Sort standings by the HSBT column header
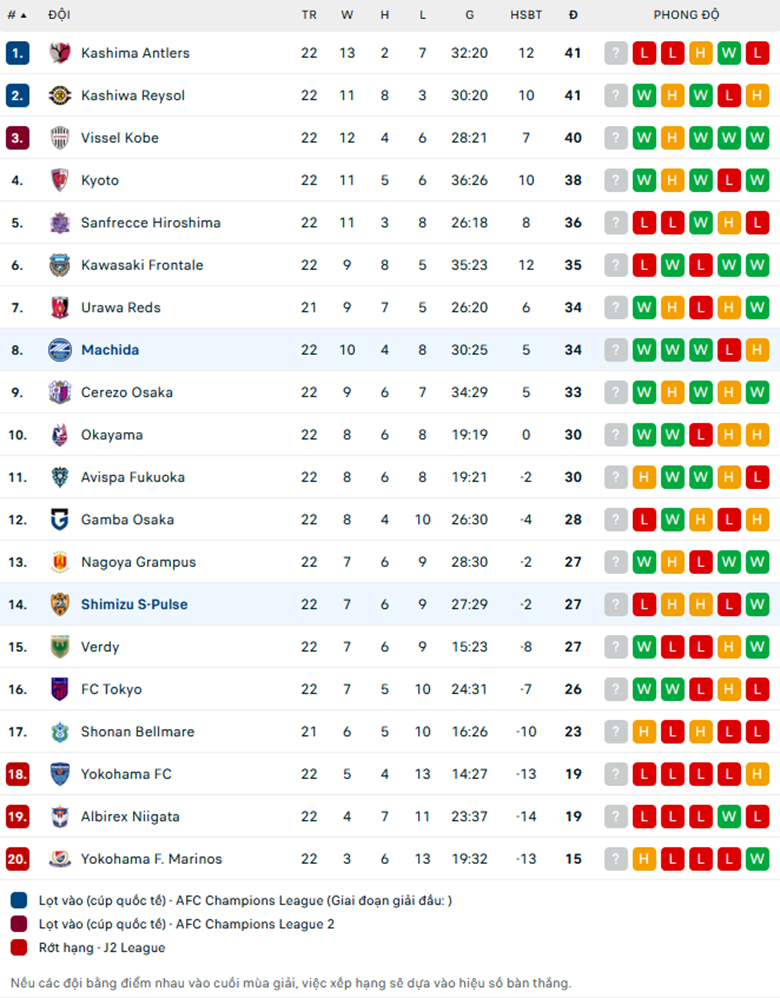Image resolution: width=780 pixels, height=998 pixels. tap(526, 15)
